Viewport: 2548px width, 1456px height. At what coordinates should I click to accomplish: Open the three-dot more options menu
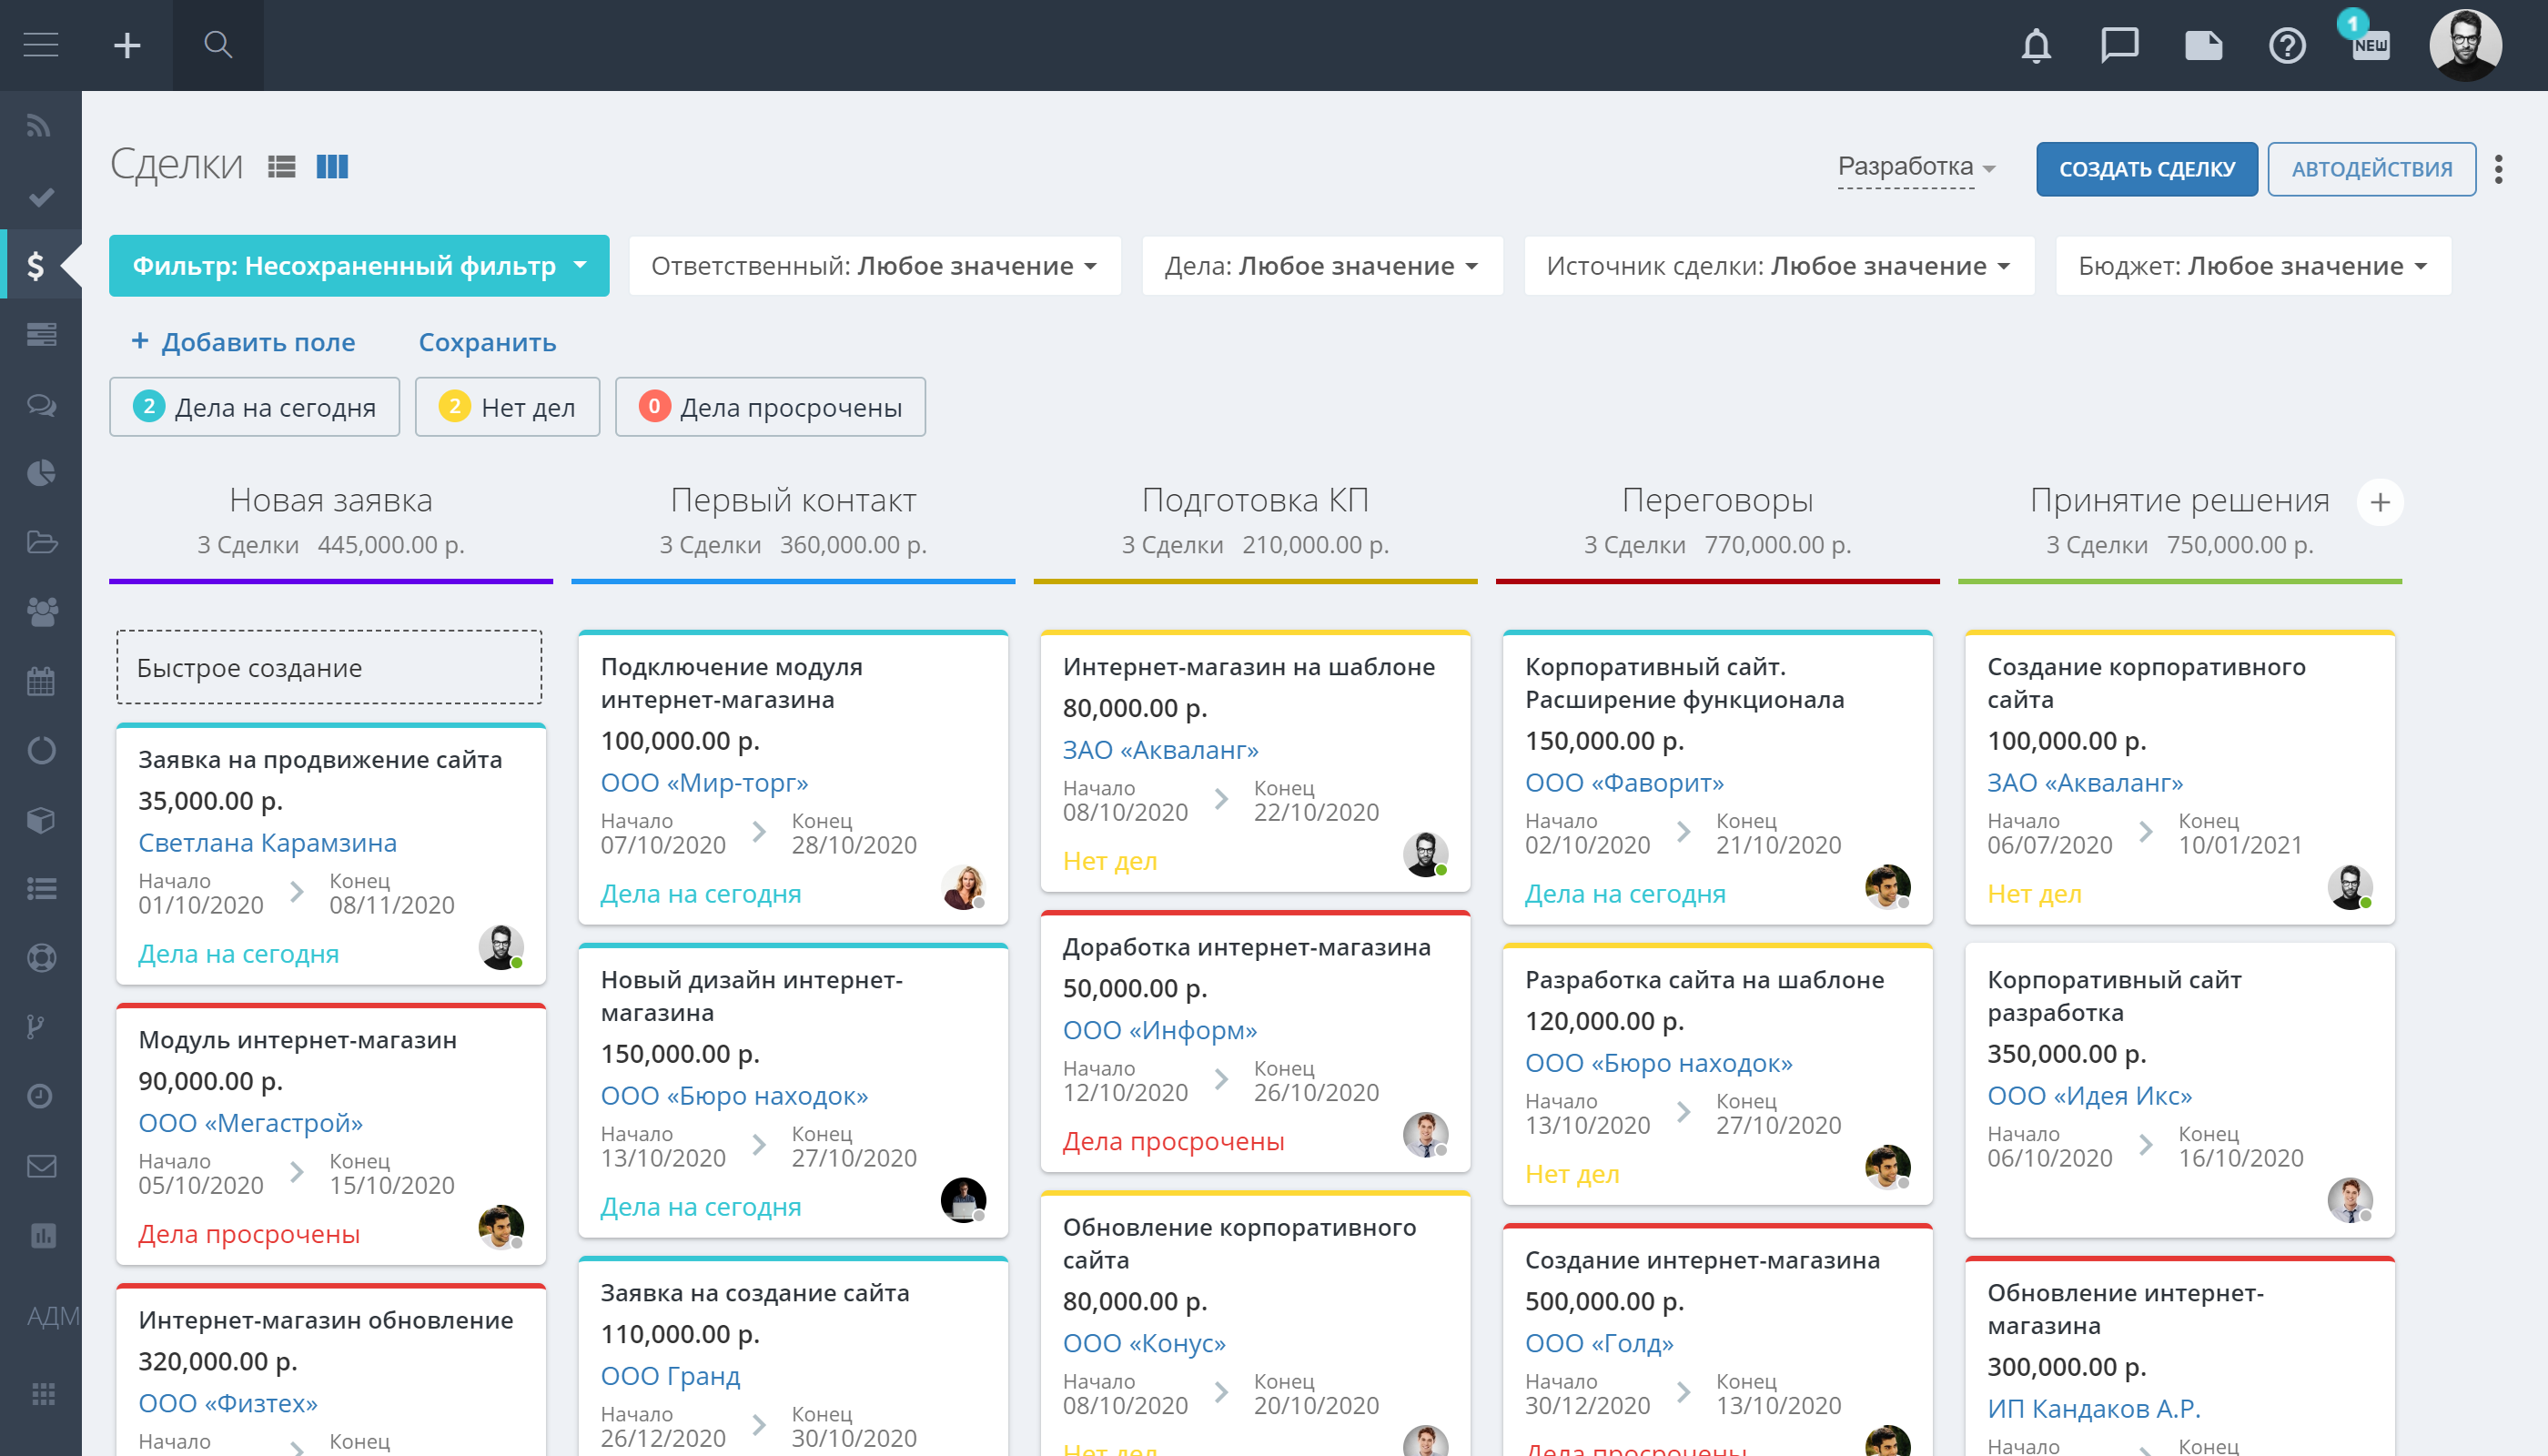[2498, 169]
